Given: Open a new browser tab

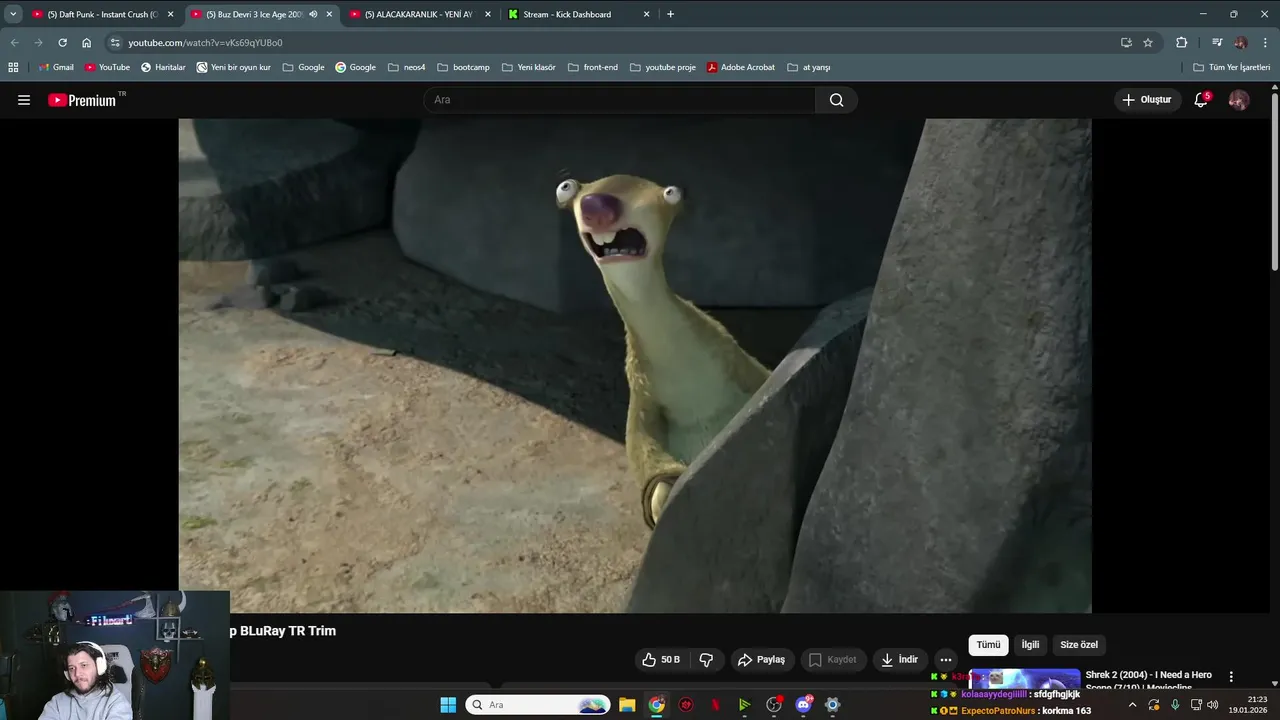Looking at the screenshot, I should [670, 14].
